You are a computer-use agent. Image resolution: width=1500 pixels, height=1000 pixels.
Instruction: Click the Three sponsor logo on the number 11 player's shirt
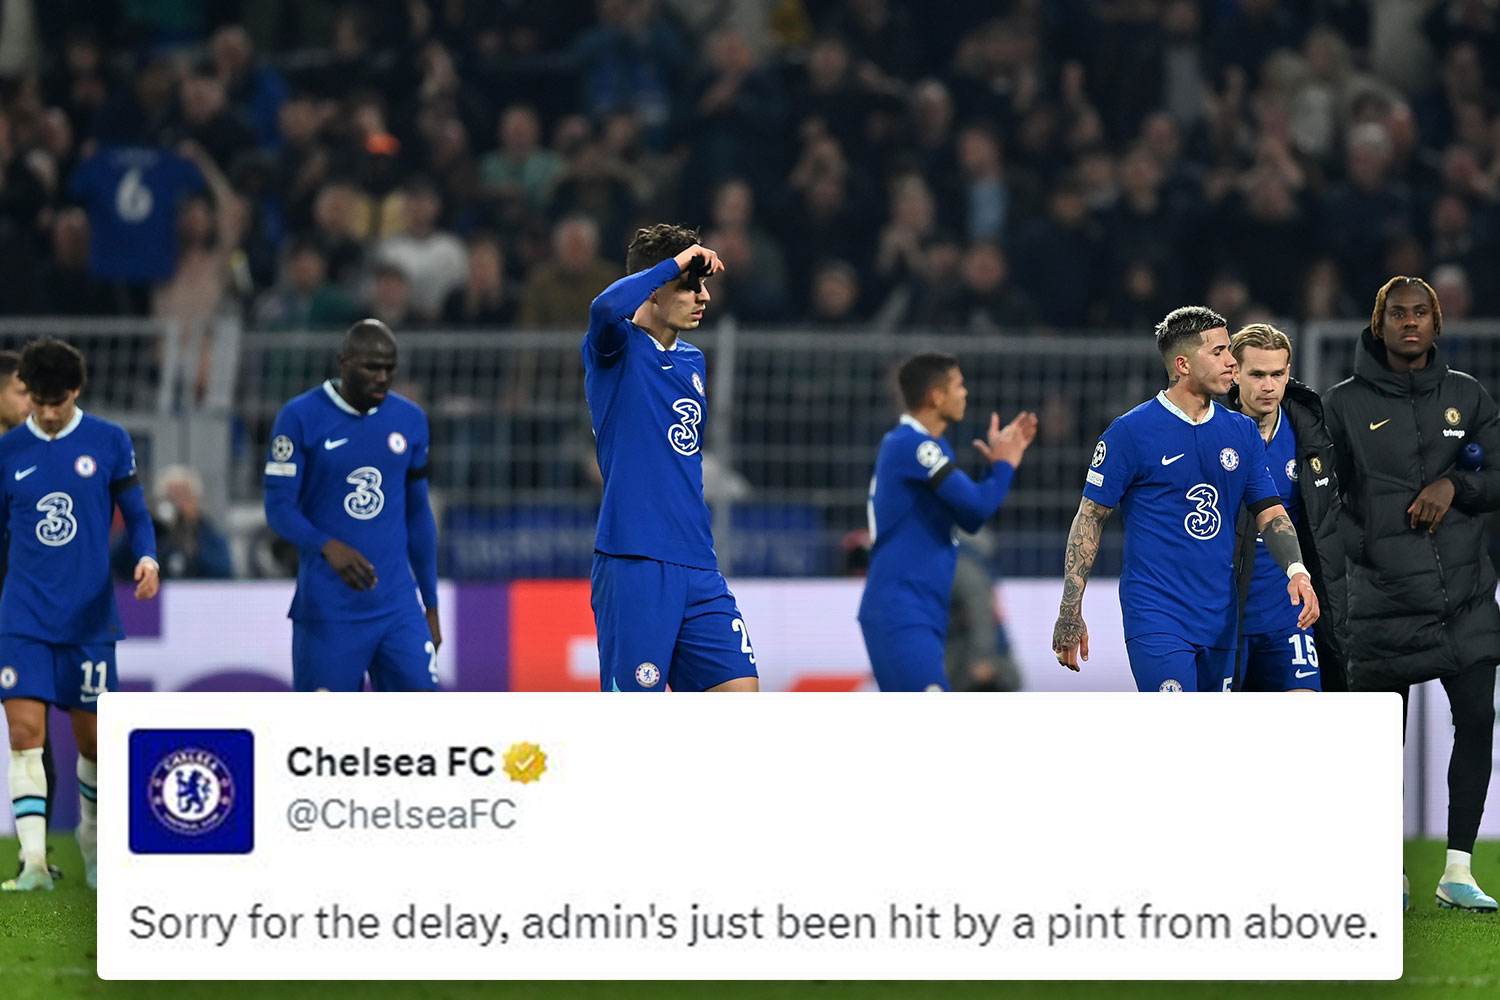click(x=56, y=519)
